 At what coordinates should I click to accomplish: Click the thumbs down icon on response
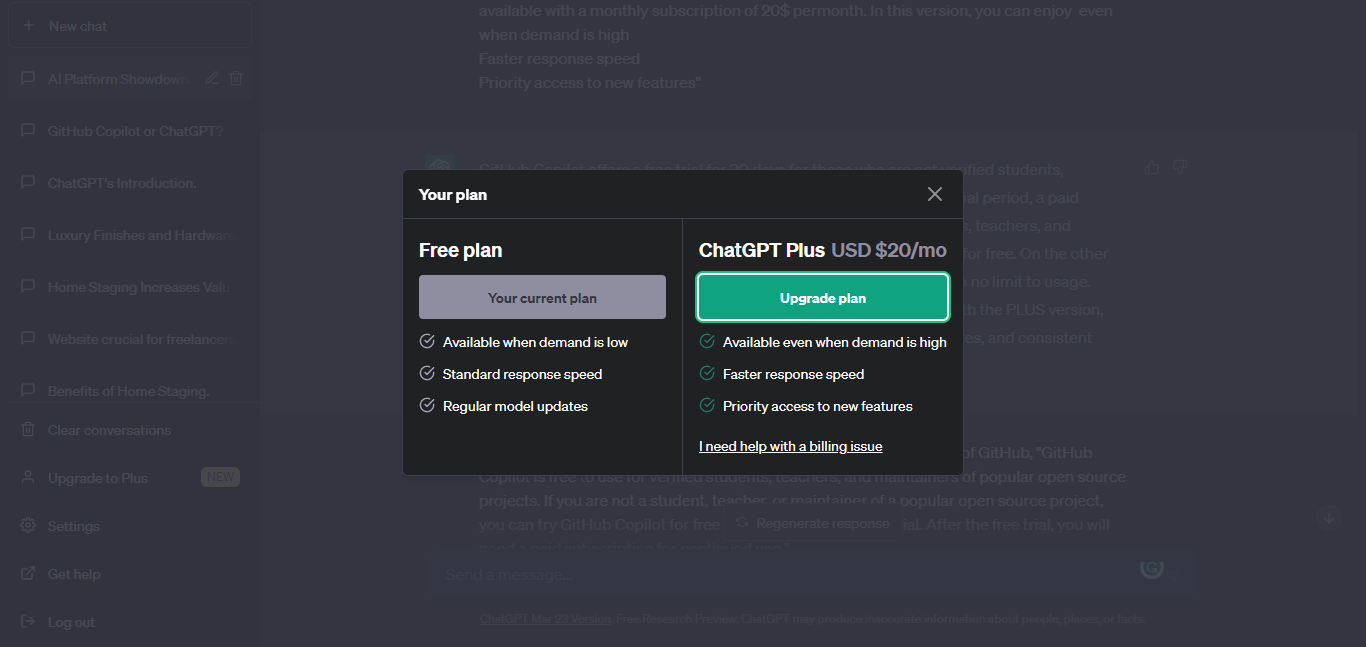[1179, 168]
